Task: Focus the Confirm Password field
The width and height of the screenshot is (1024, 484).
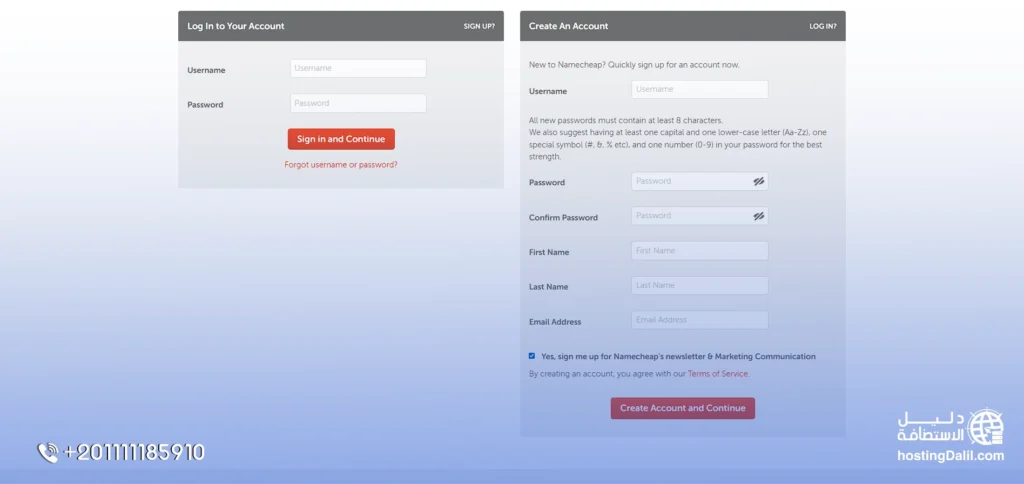Action: 699,216
